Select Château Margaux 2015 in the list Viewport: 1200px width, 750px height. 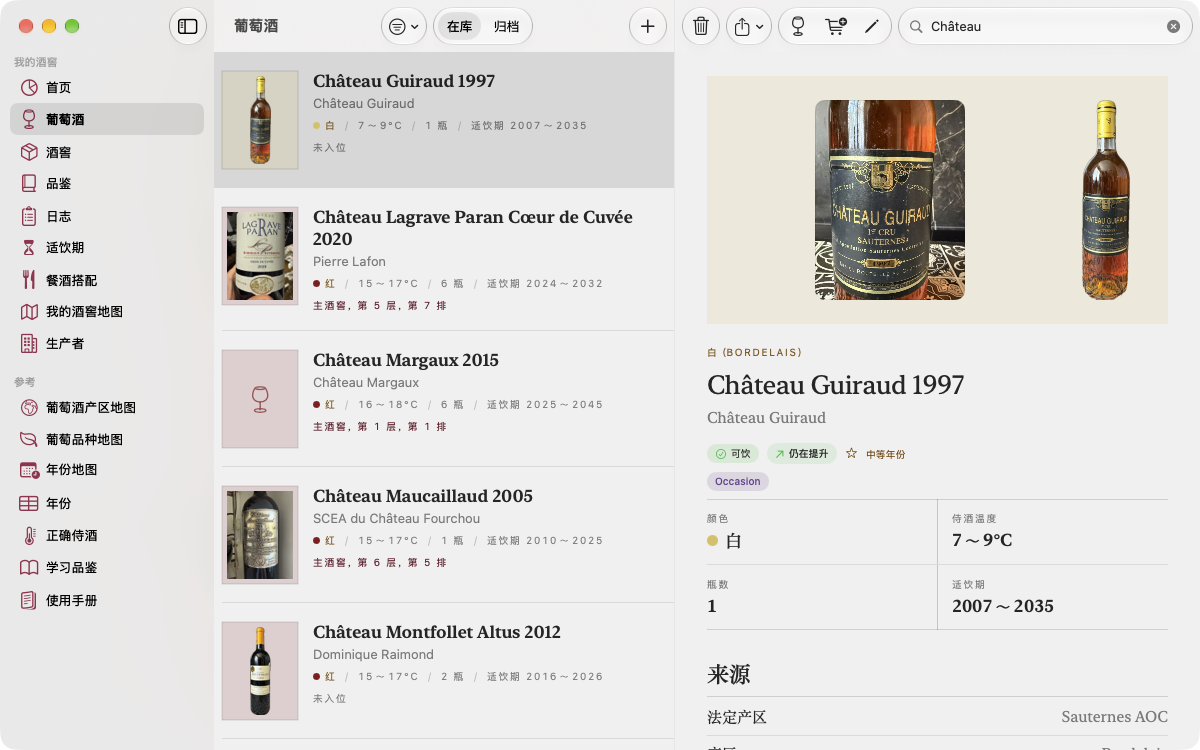[444, 399]
